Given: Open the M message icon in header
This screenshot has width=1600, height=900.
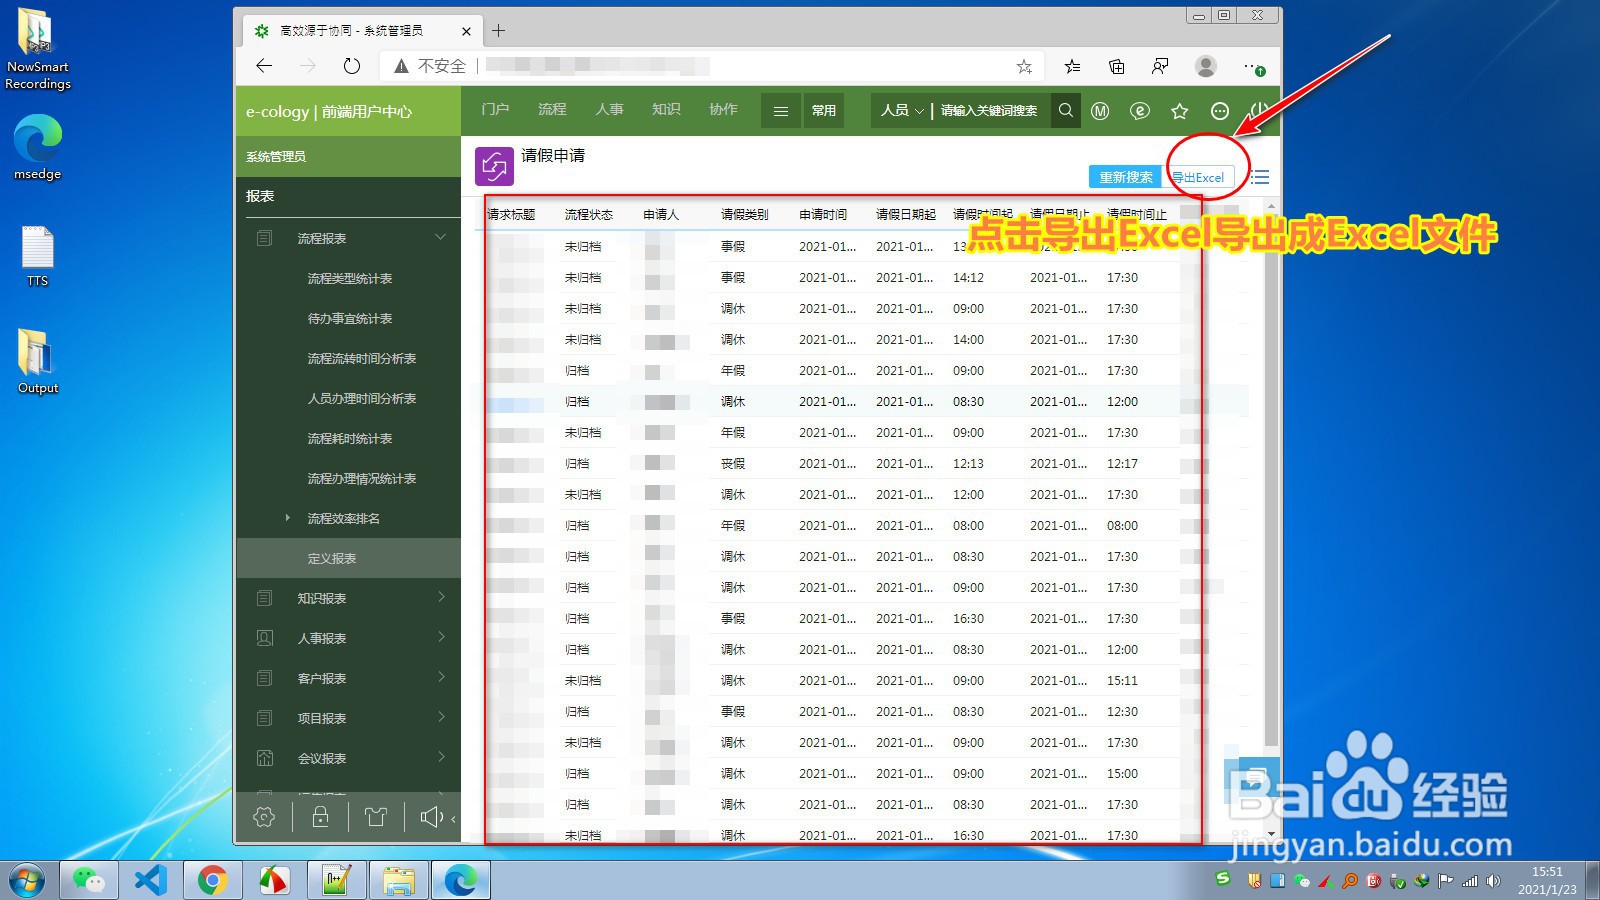Looking at the screenshot, I should point(1100,111).
